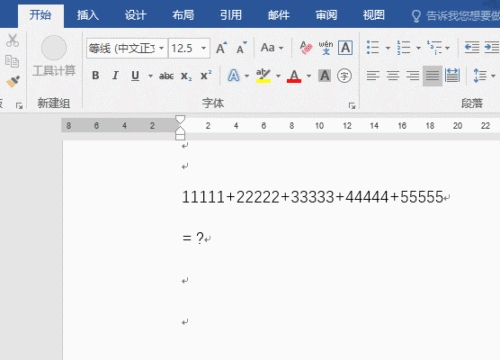500x360 pixels.
Task: Apply red font color
Action: [294, 76]
